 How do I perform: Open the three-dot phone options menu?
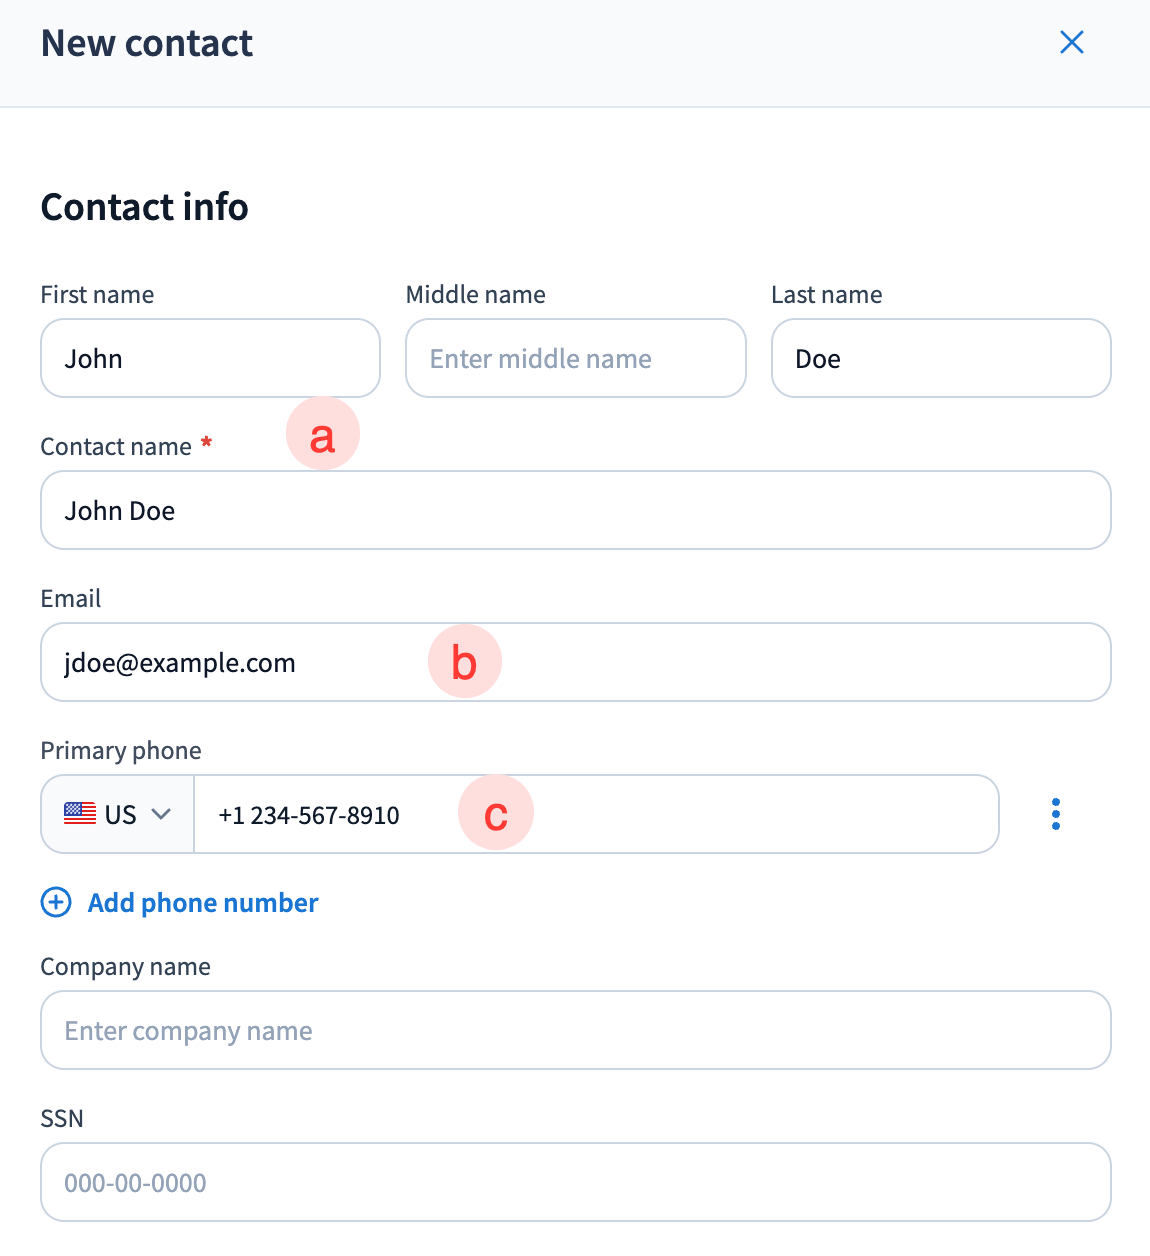(1056, 814)
